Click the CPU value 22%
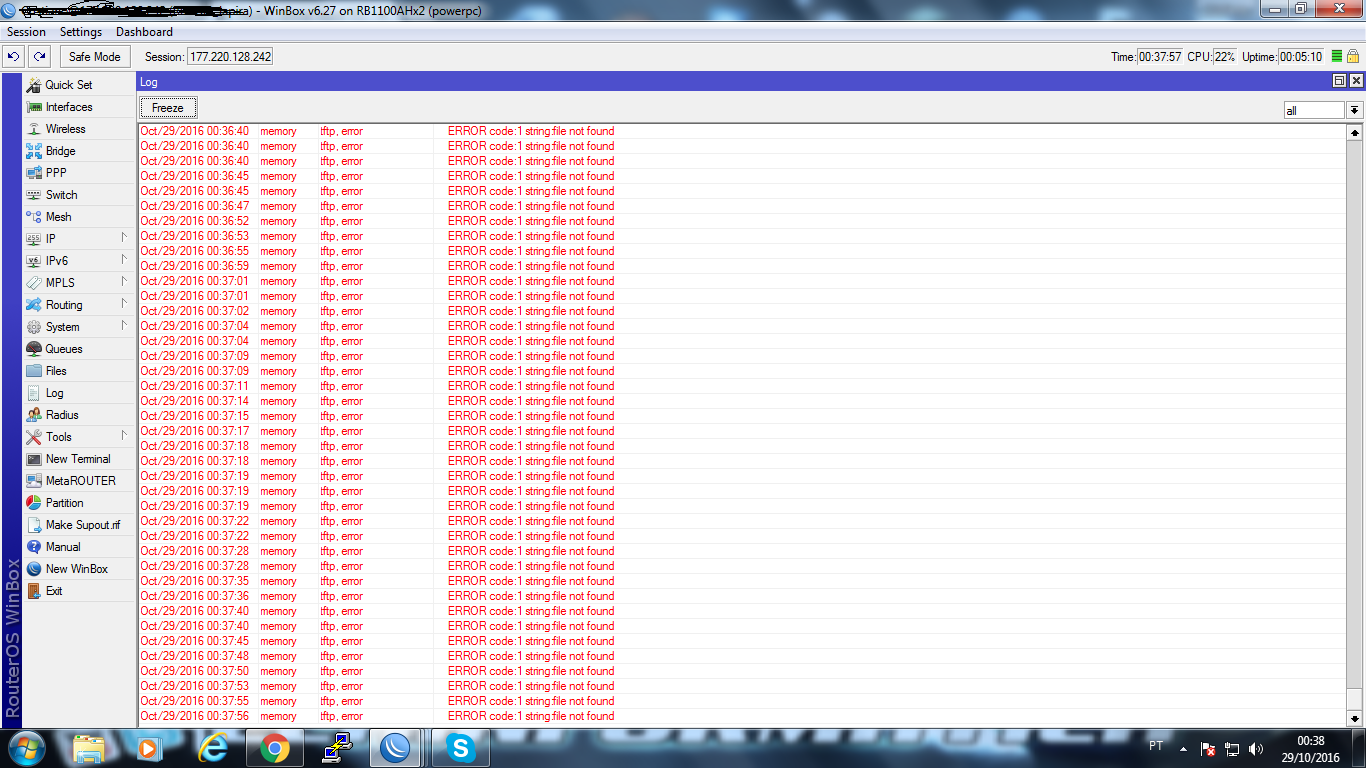1366x768 pixels. click(1225, 57)
